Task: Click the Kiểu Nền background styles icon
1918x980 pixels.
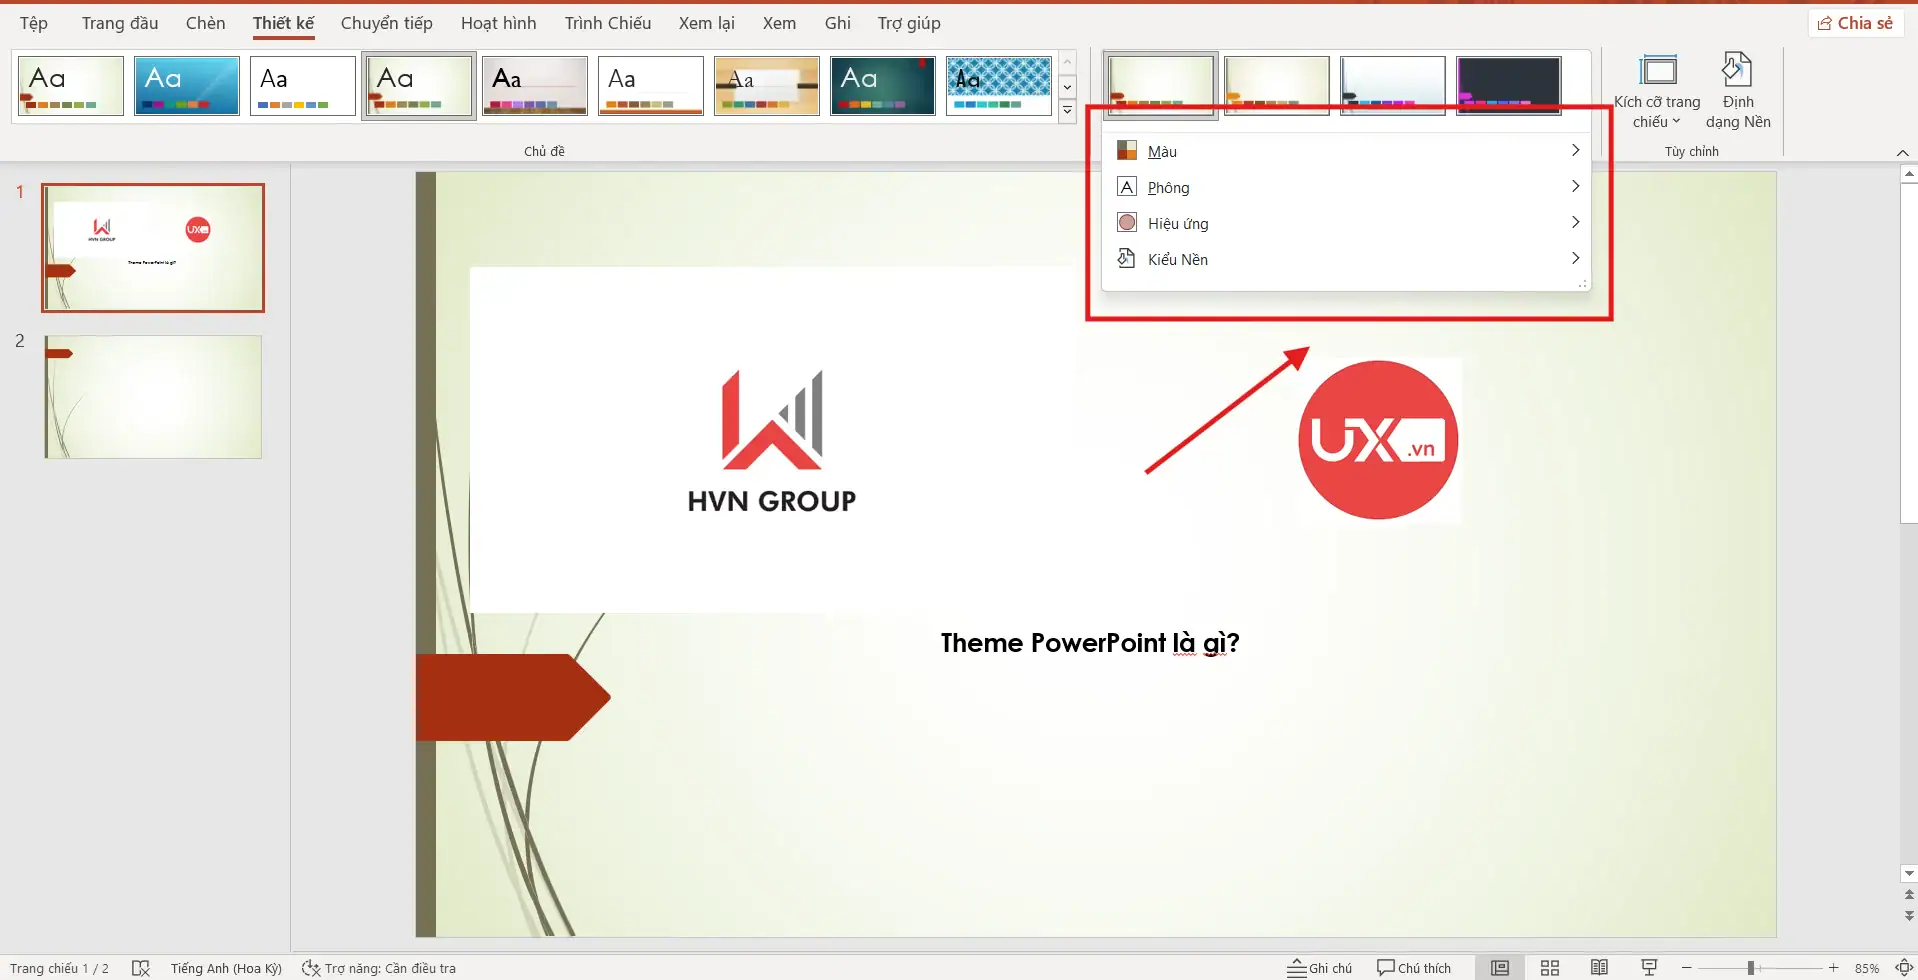Action: (1127, 259)
